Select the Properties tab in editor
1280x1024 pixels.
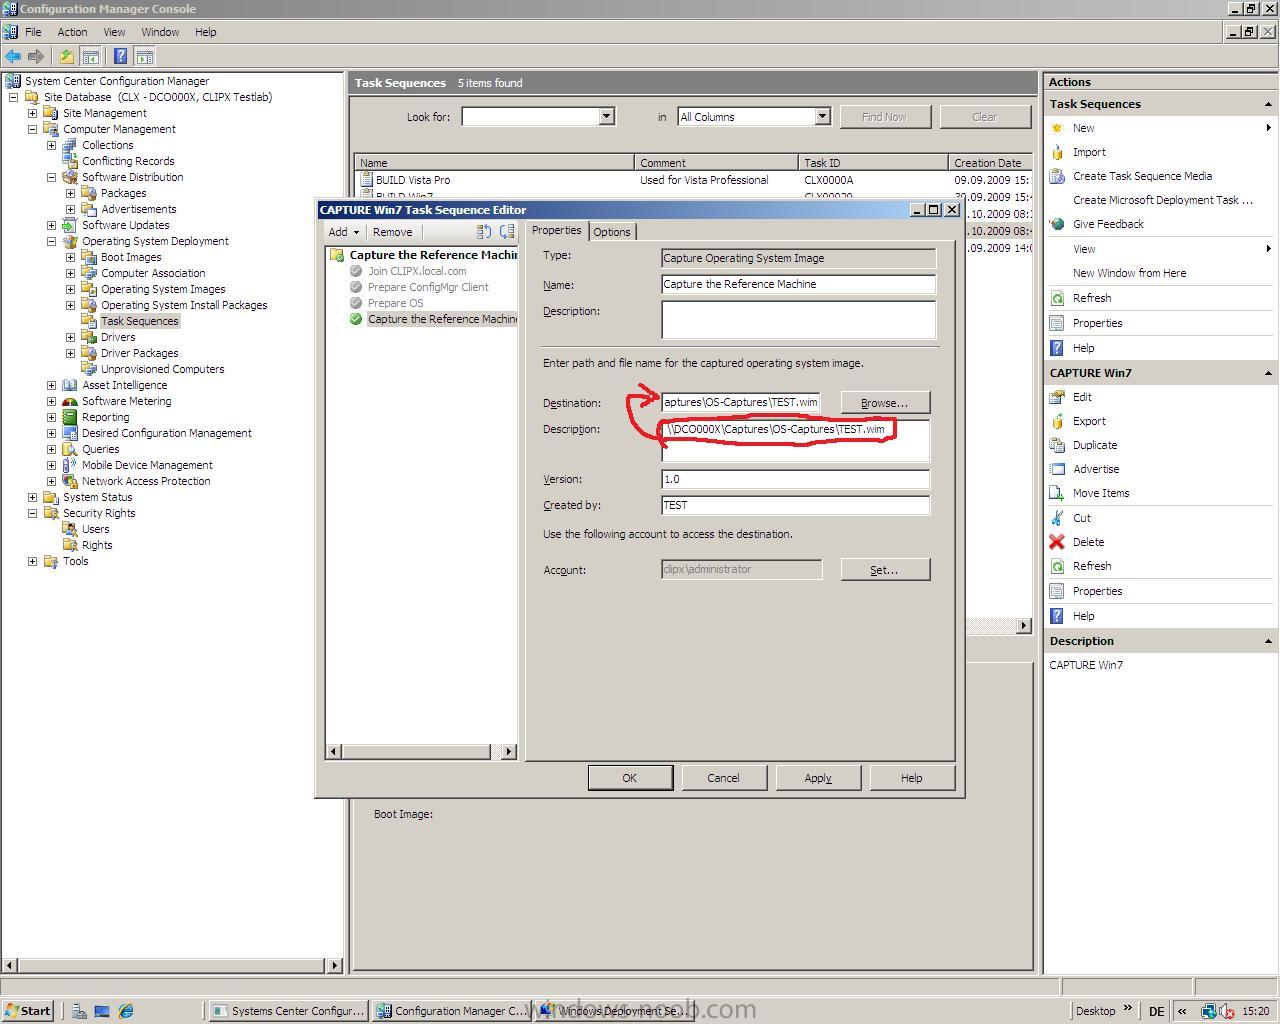(556, 230)
